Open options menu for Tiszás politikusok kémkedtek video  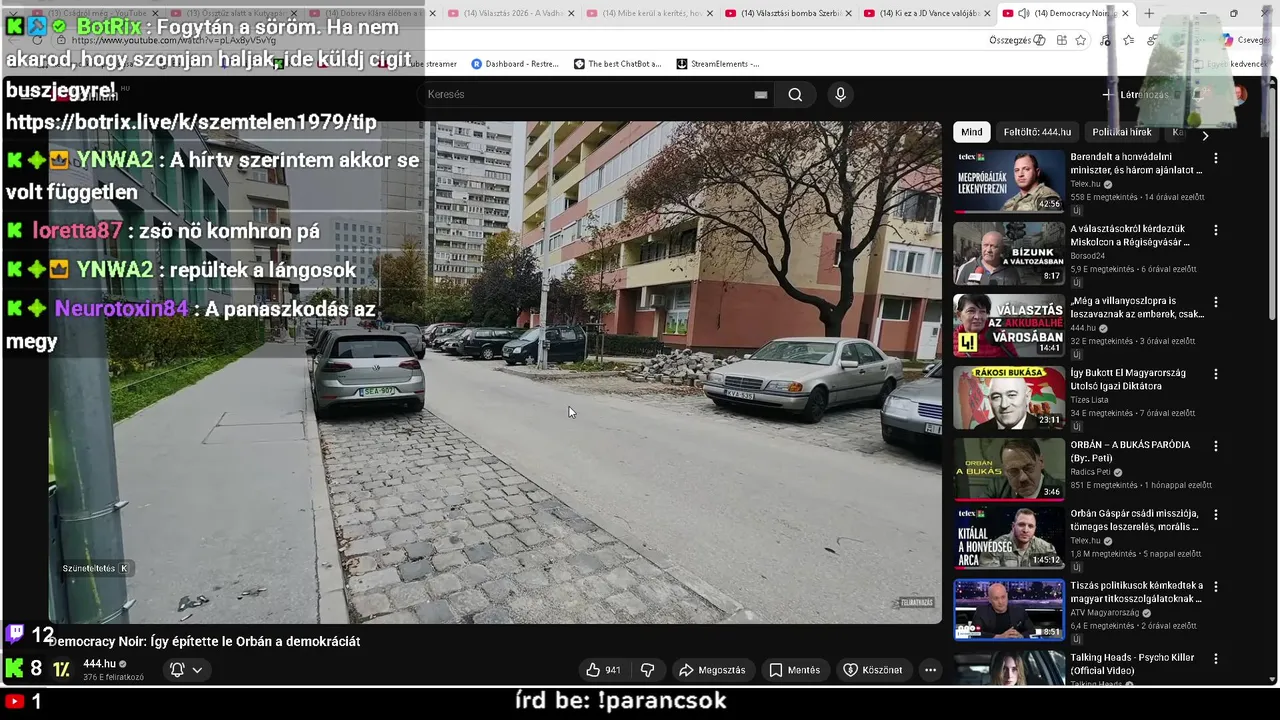coord(1216,587)
